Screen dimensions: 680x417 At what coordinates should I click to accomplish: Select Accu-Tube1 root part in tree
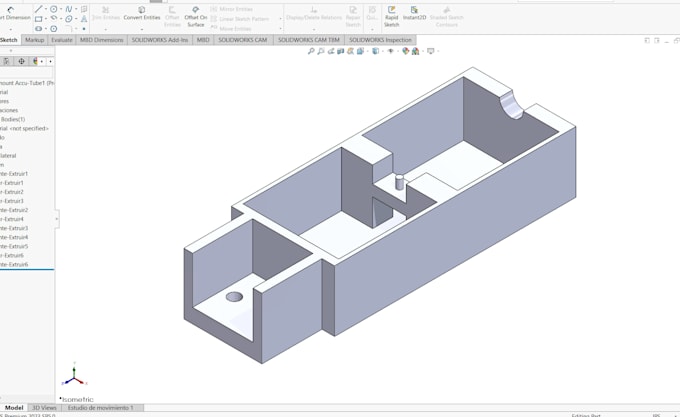[x=27, y=83]
